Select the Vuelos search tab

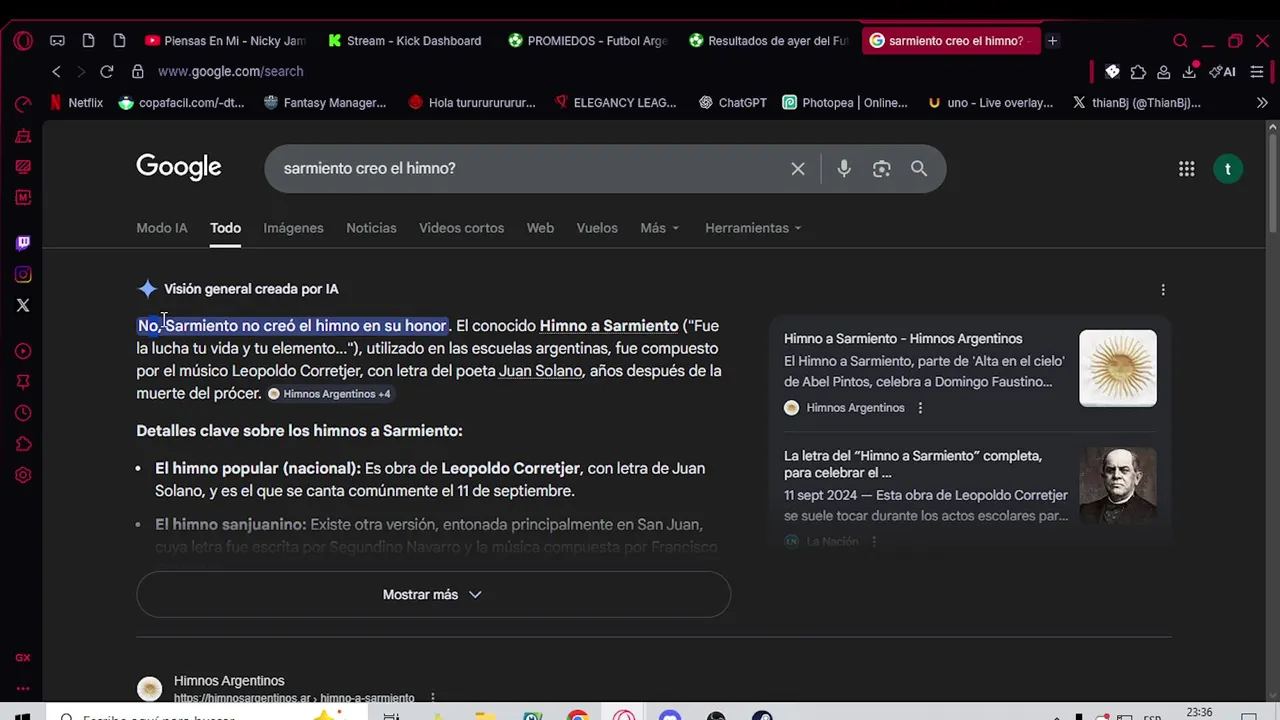click(597, 228)
